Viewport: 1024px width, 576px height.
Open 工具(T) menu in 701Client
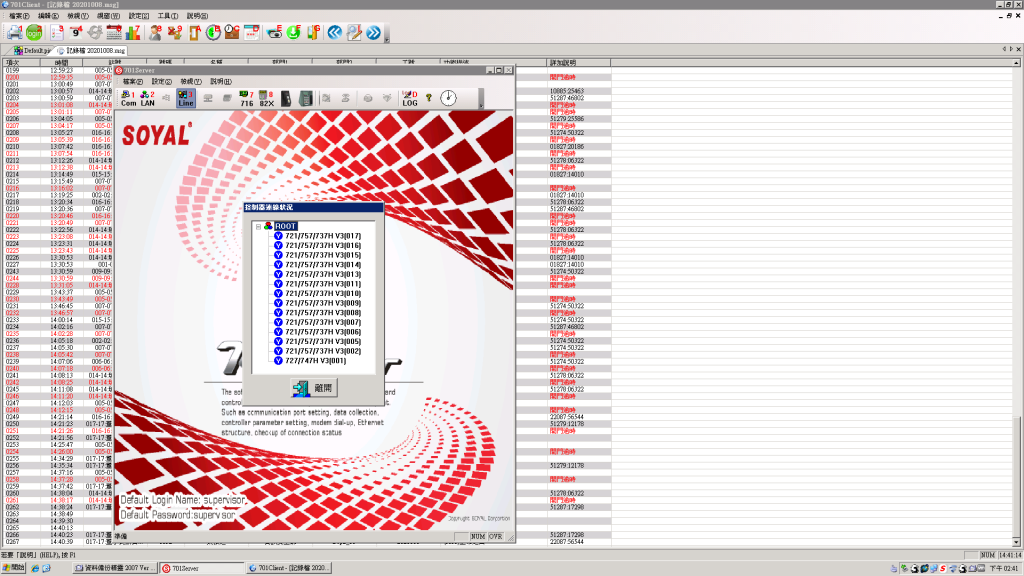pos(168,16)
